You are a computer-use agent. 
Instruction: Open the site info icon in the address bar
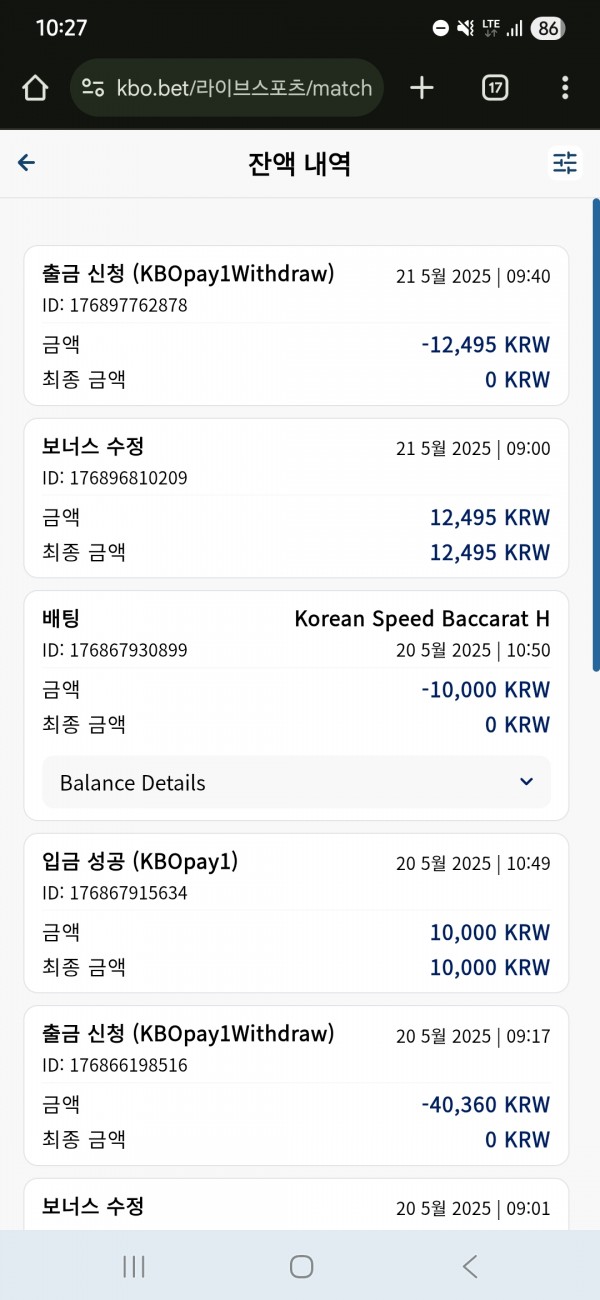93,88
